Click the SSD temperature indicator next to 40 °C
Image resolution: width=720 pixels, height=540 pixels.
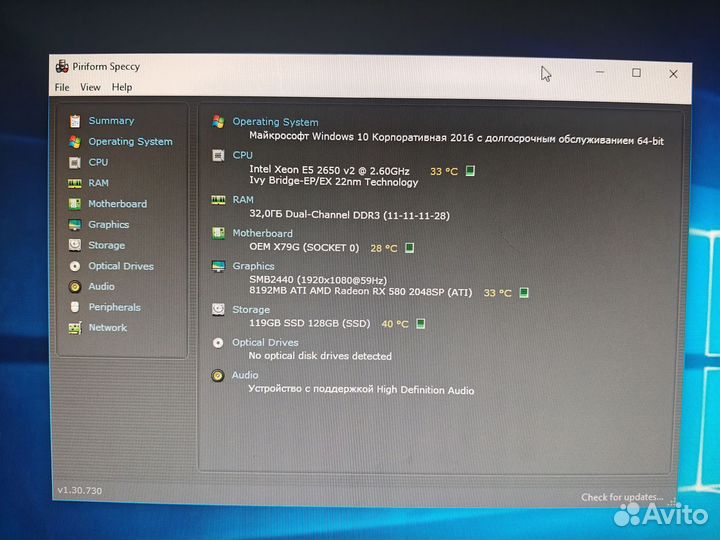point(420,324)
